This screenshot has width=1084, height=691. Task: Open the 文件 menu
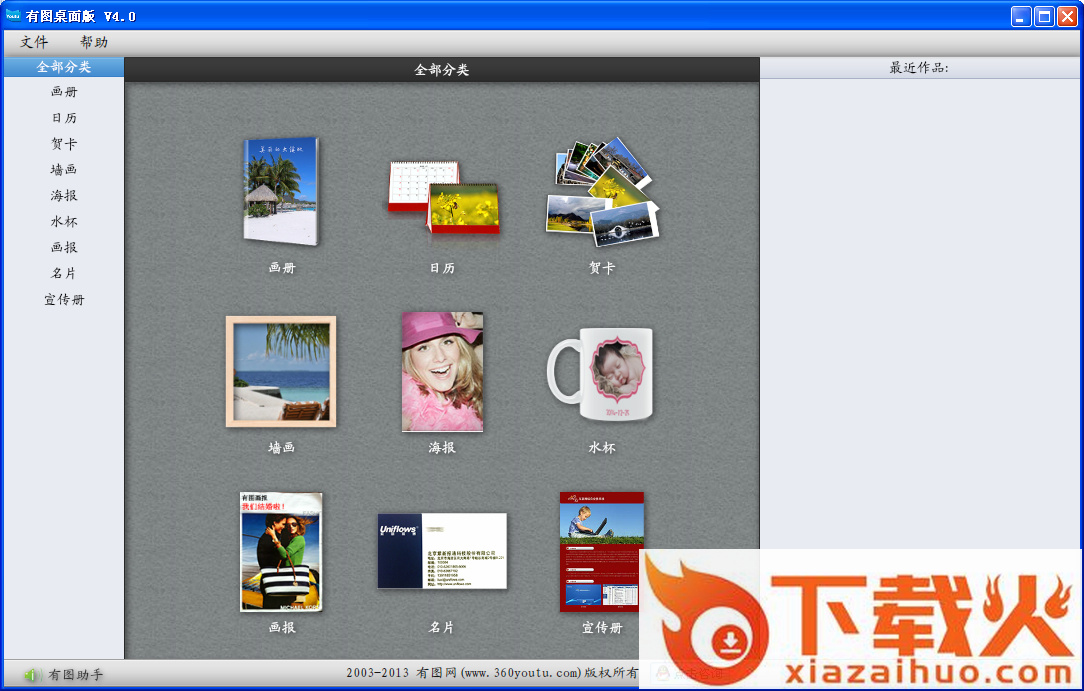coord(34,42)
